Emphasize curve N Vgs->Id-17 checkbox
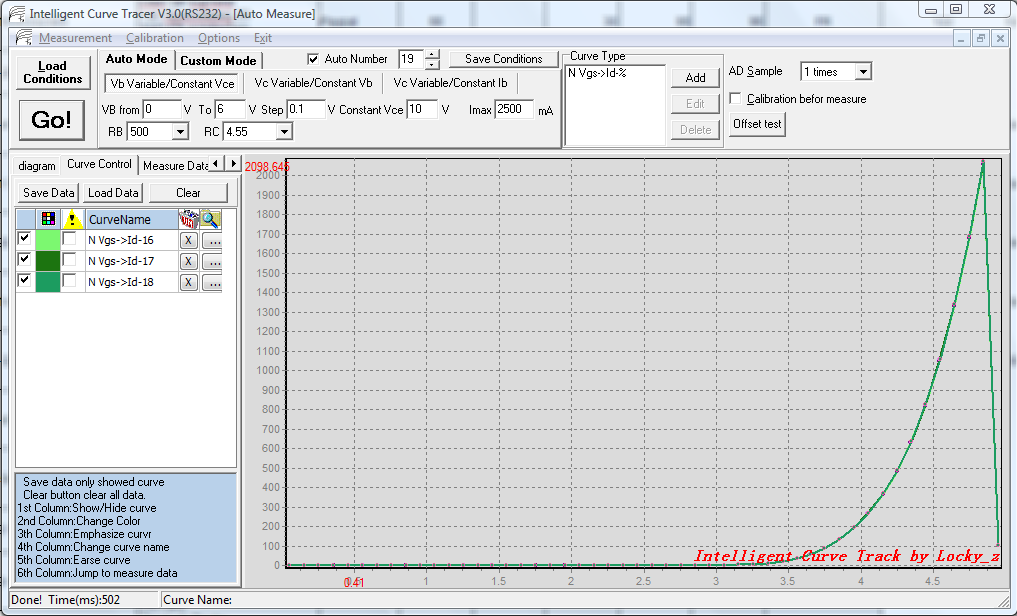Image resolution: width=1017 pixels, height=616 pixels. tap(69, 259)
